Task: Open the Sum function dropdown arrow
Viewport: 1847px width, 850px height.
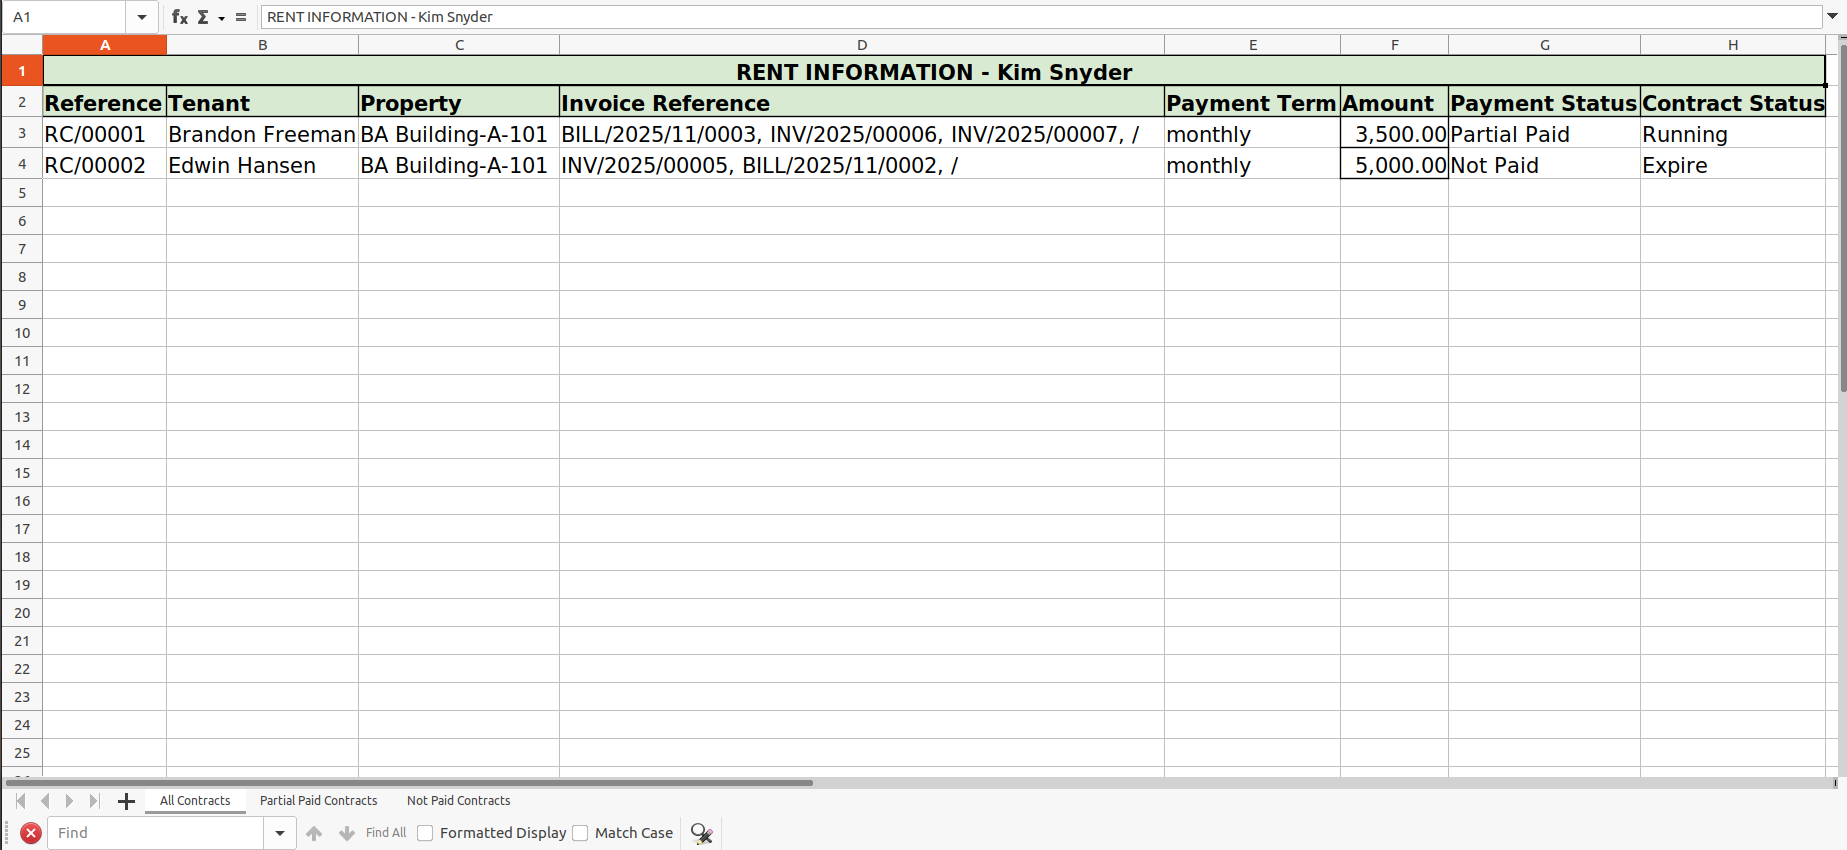Action: coord(221,18)
